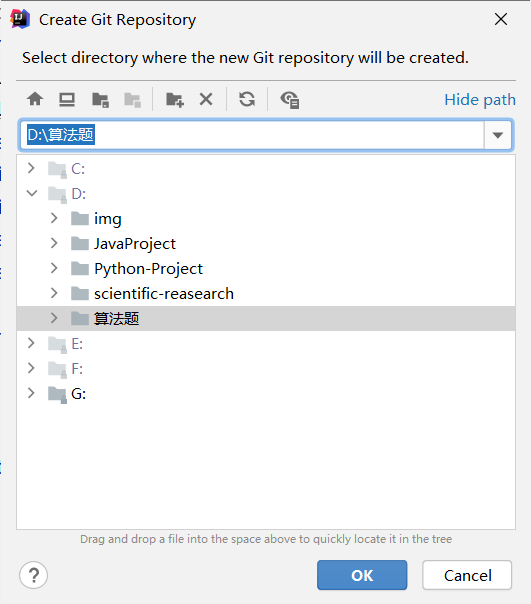Image resolution: width=531 pixels, height=604 pixels.
Task: Refresh the directory tree
Action: [247, 99]
